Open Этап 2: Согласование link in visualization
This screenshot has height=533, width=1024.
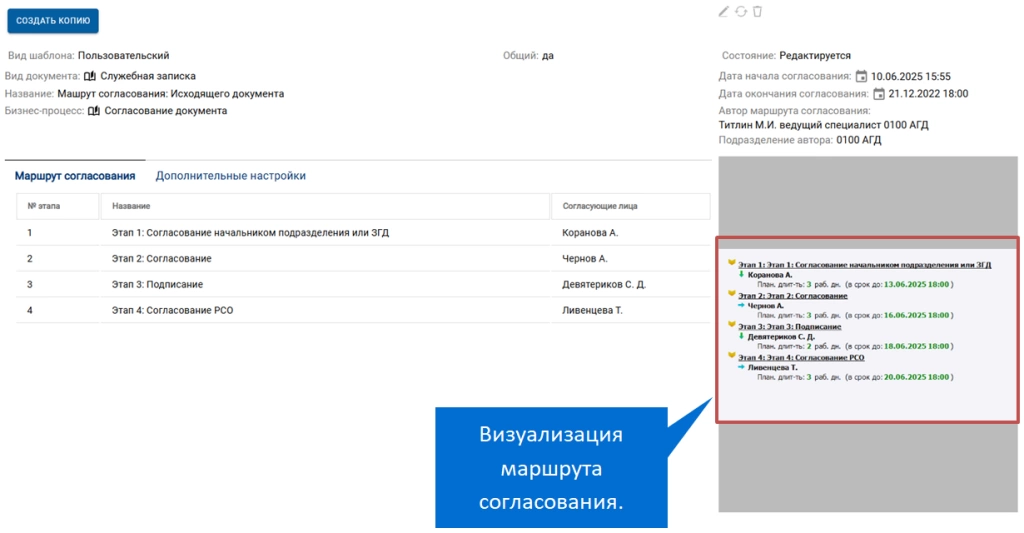tap(792, 296)
